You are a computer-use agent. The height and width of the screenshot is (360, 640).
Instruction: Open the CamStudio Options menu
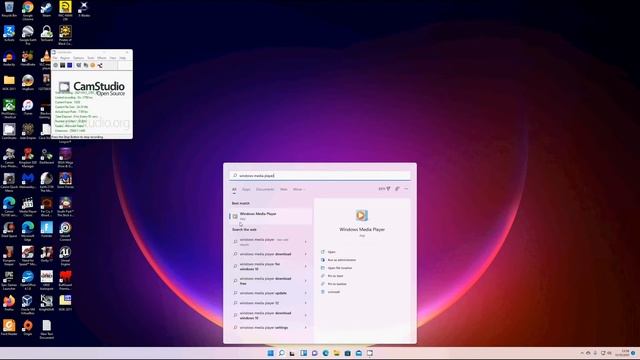click(x=78, y=58)
